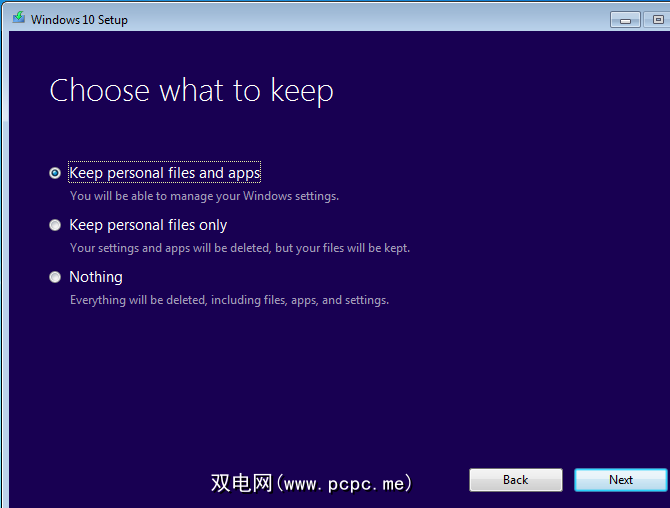
Task: Select the 'Nothing' radio button
Action: [55, 277]
